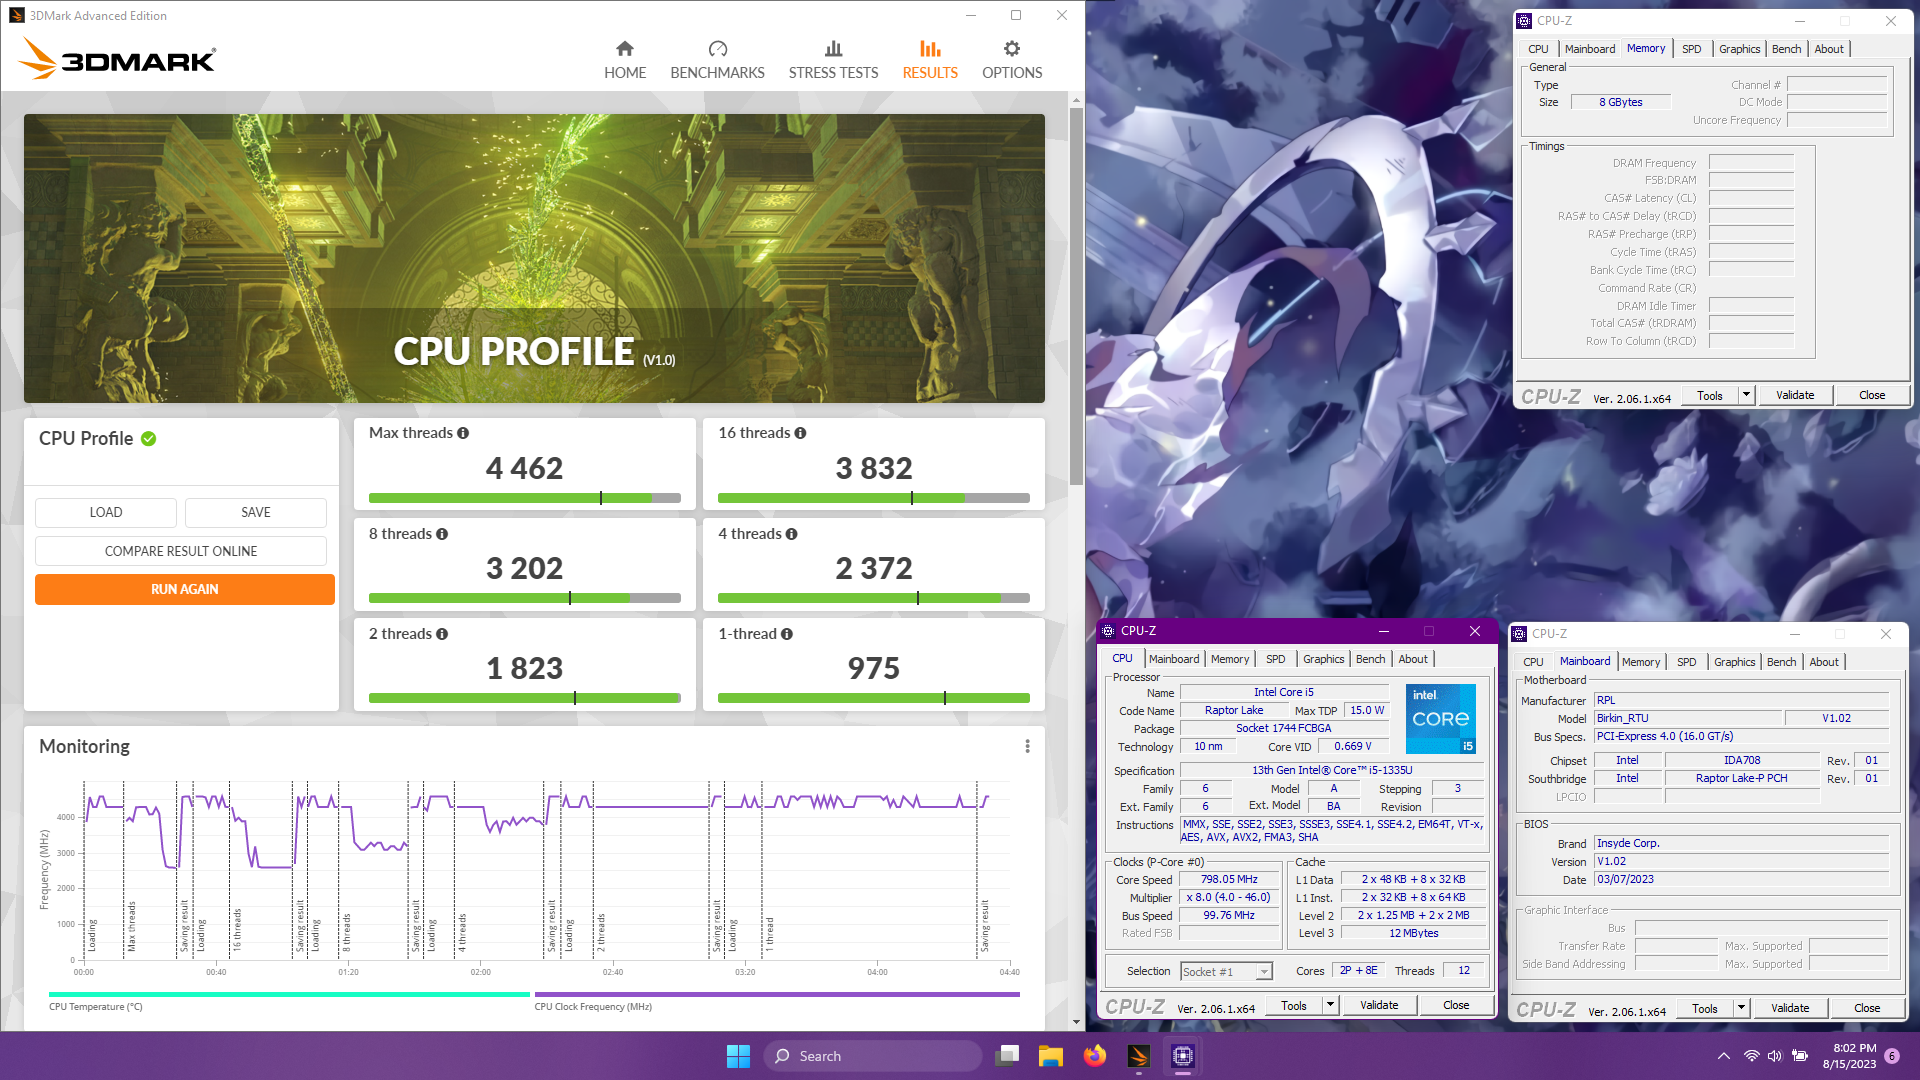Click COMPARE RESULT ONLINE
The image size is (1920, 1080).
coord(181,551)
